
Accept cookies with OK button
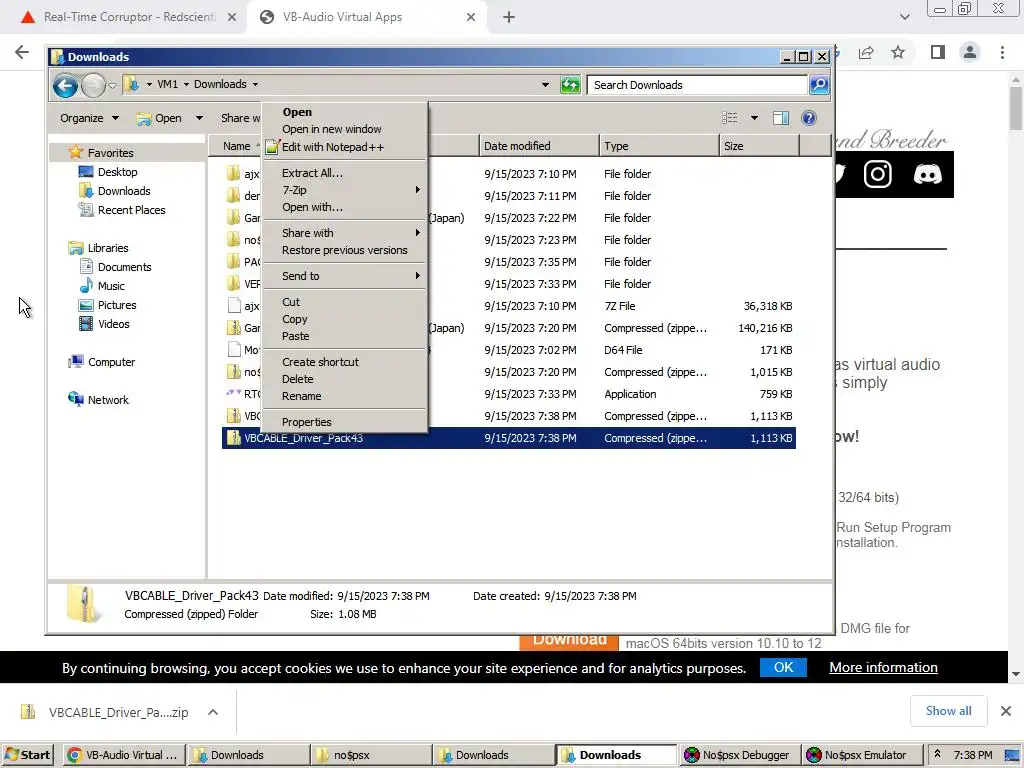pos(783,667)
